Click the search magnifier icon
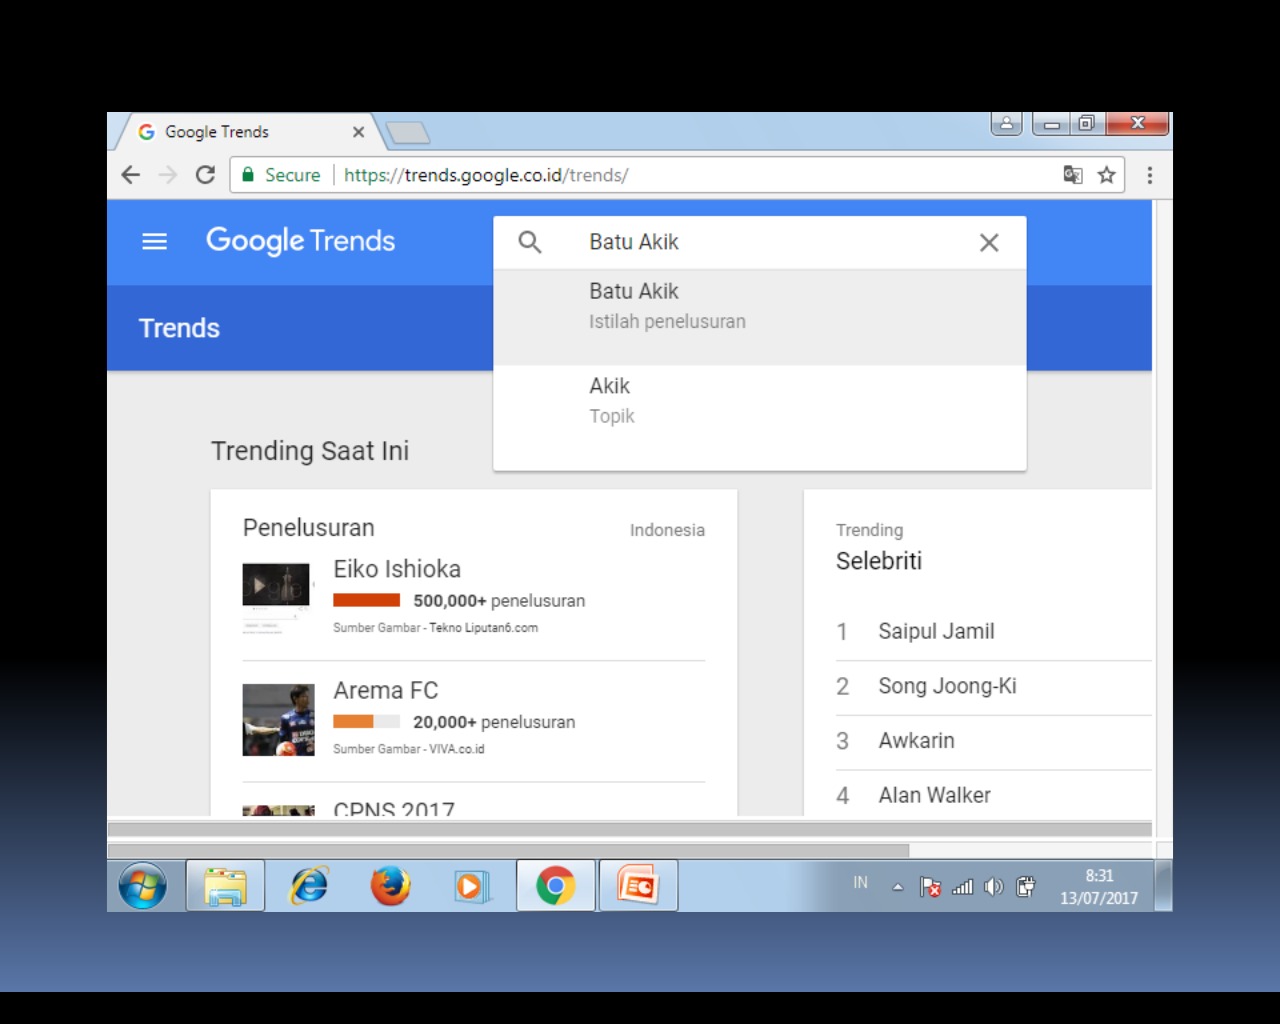 coord(530,242)
